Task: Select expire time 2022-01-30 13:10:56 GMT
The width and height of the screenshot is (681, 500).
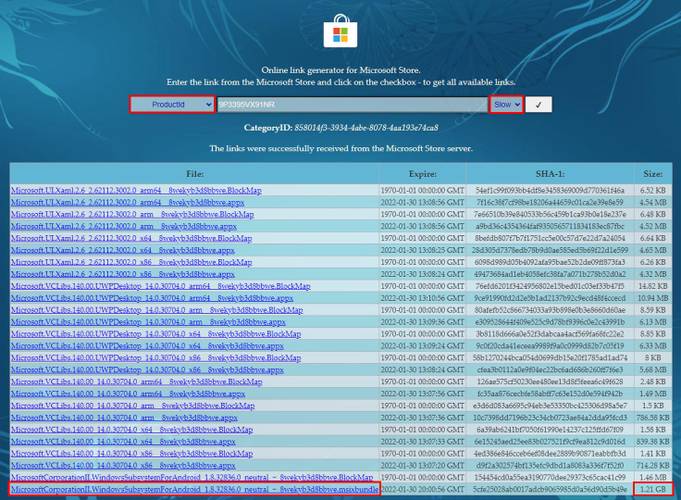Action: 423,298
